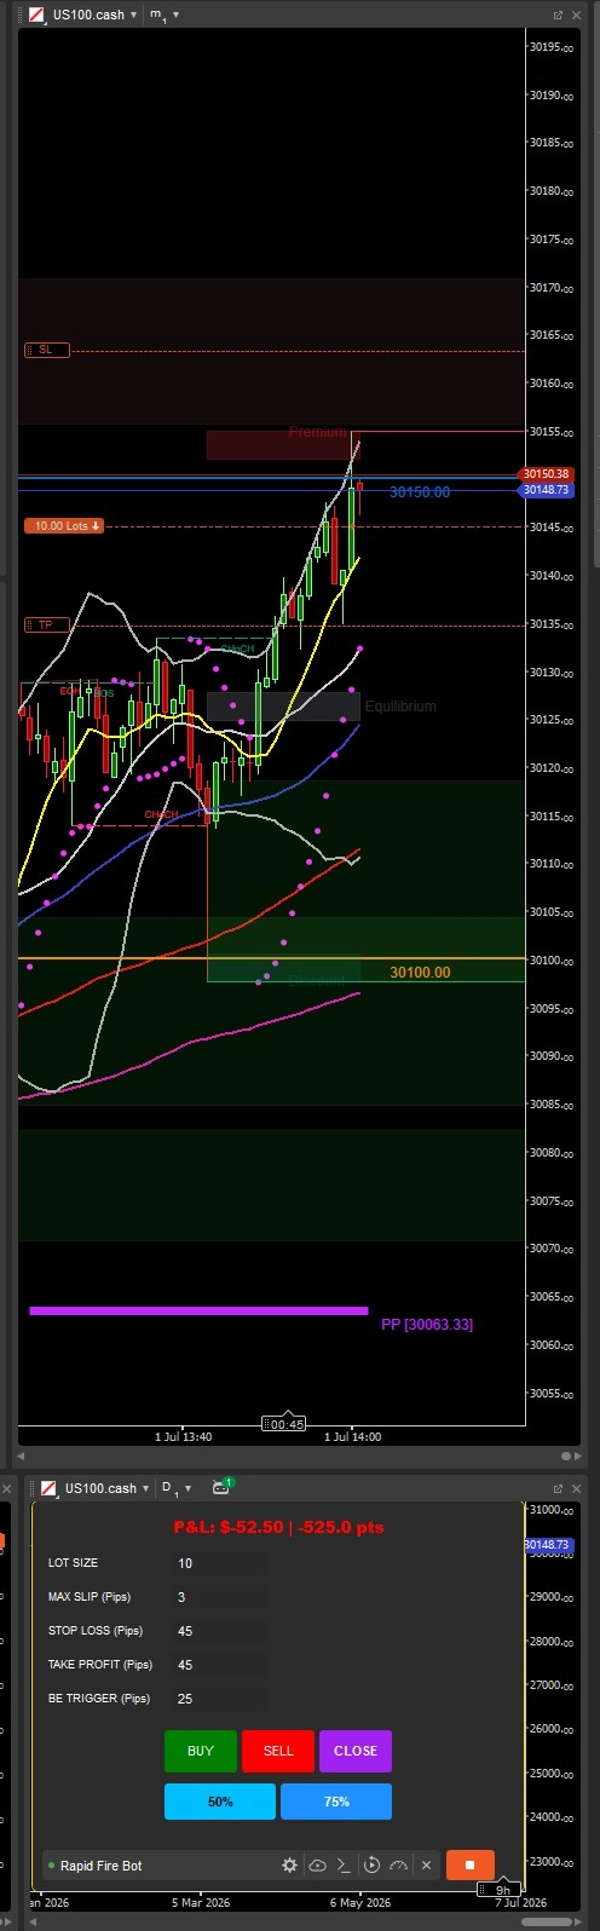
Task: Click the P&L readout text
Action: (279, 1527)
